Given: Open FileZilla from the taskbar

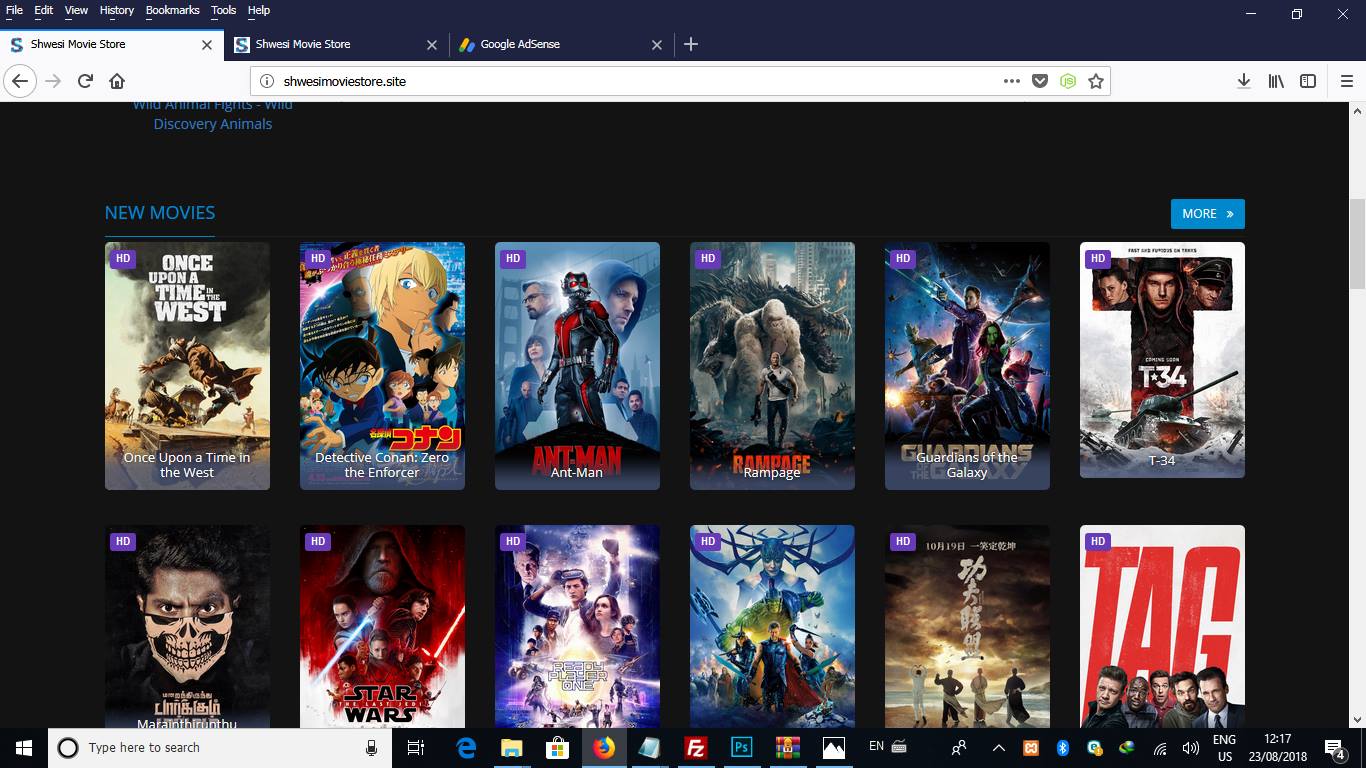Looking at the screenshot, I should click(x=695, y=748).
